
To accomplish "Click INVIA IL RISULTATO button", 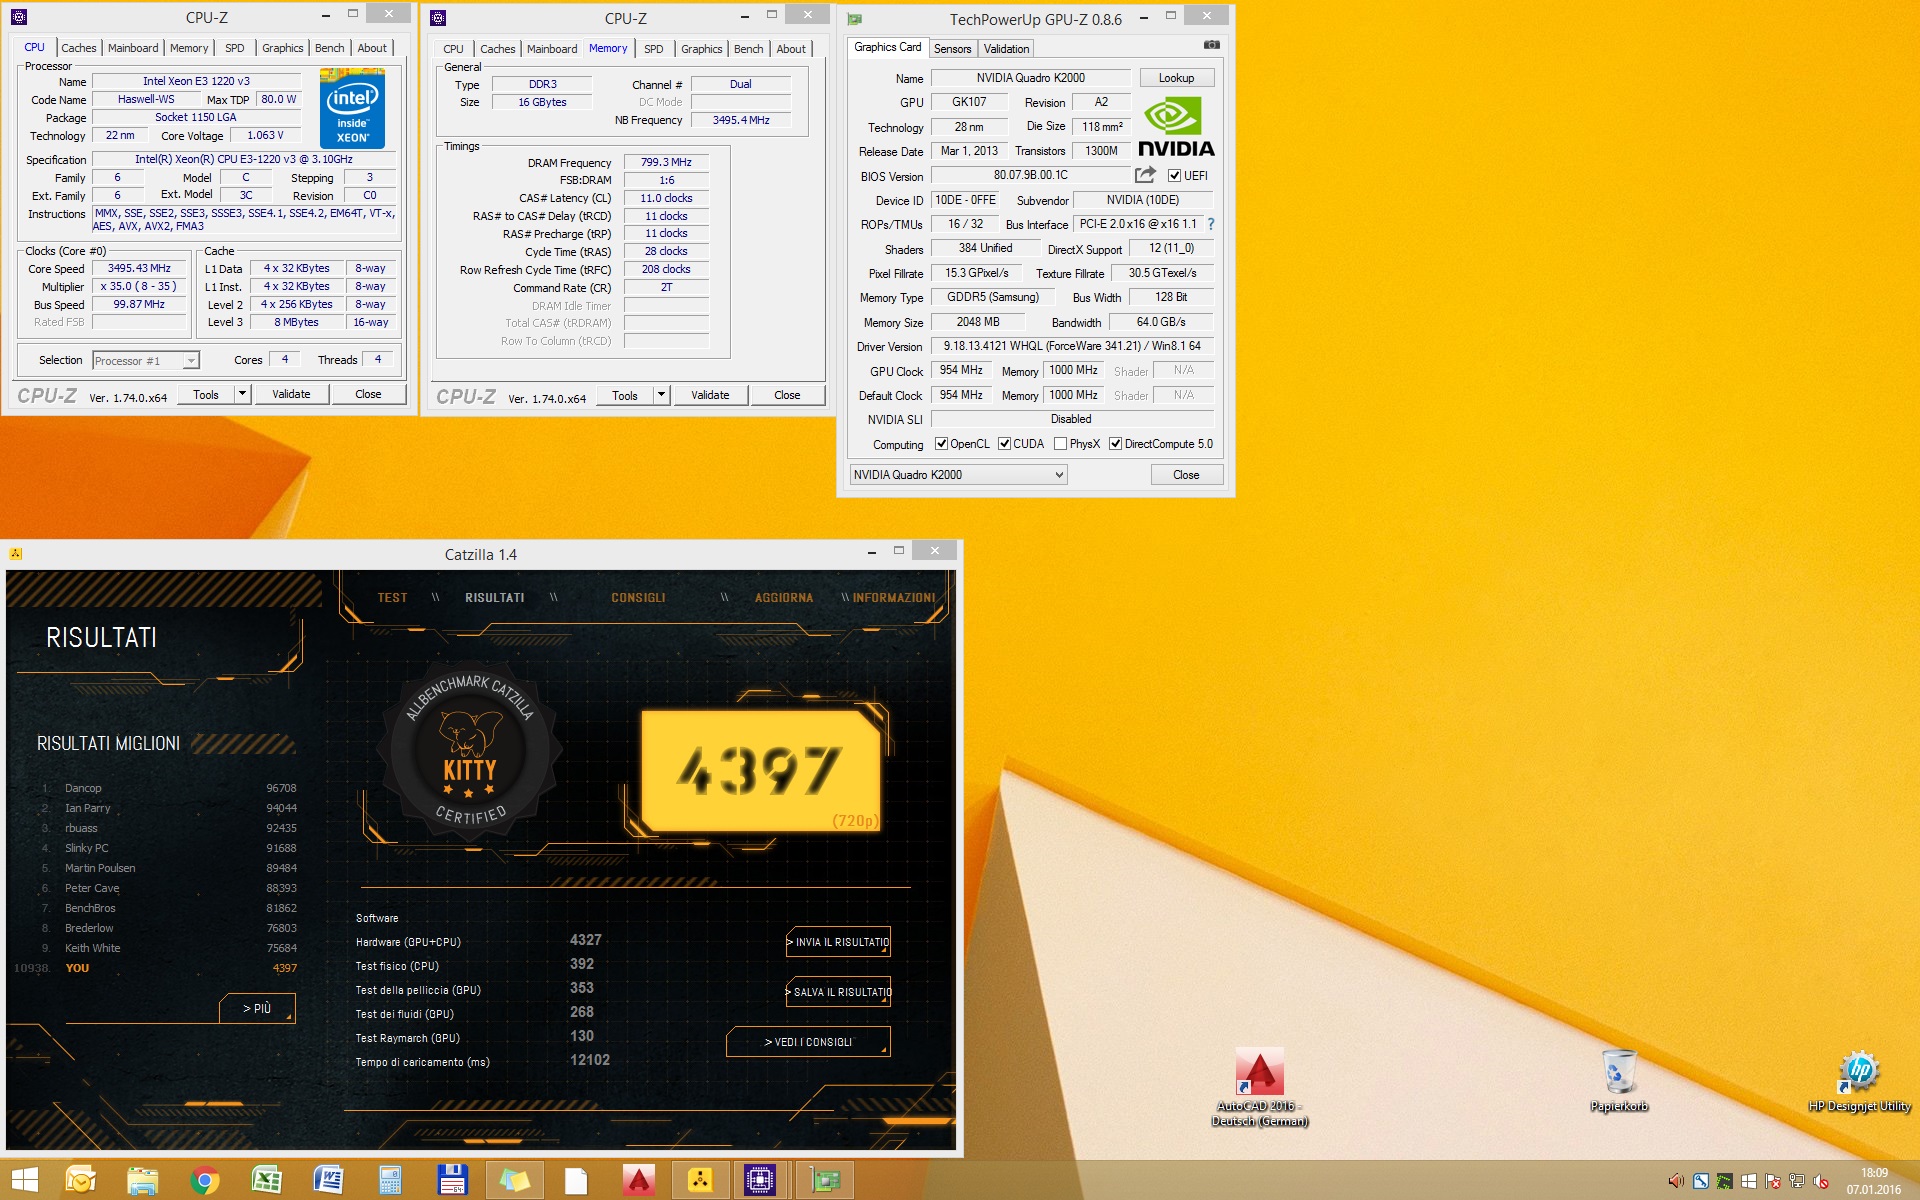I will (x=838, y=942).
